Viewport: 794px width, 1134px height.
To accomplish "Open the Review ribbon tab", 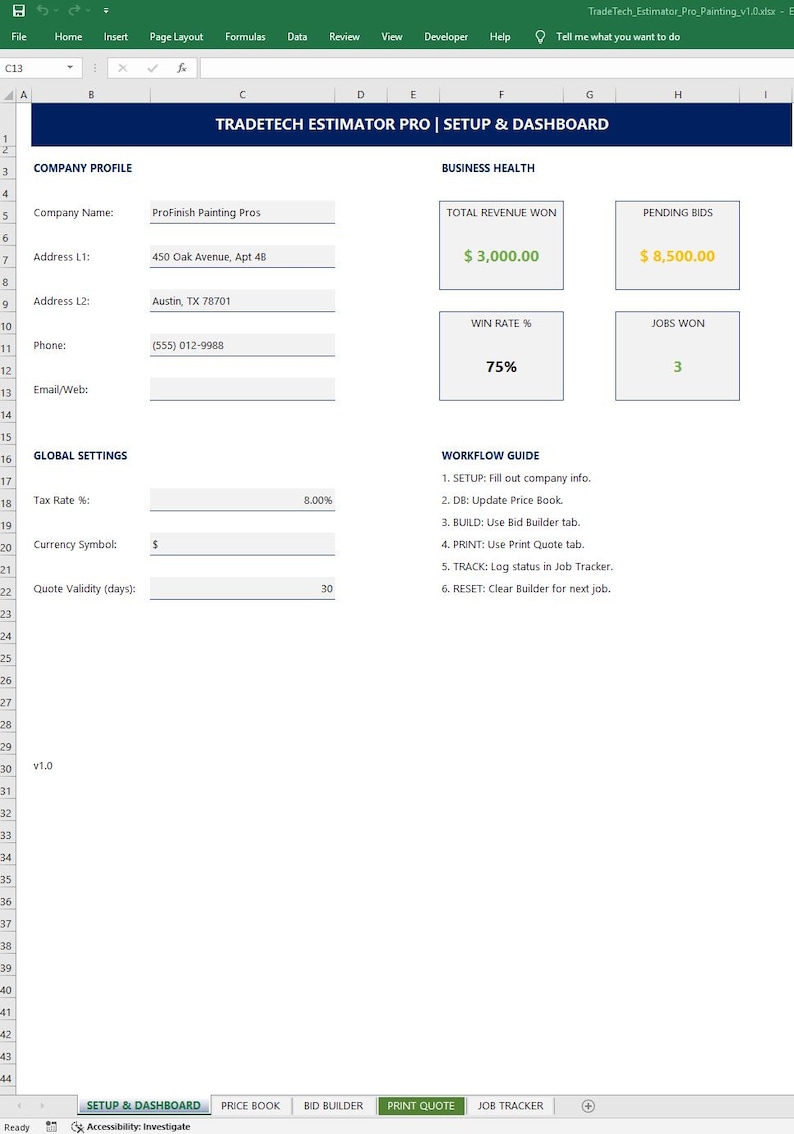I will pyautogui.click(x=344, y=37).
